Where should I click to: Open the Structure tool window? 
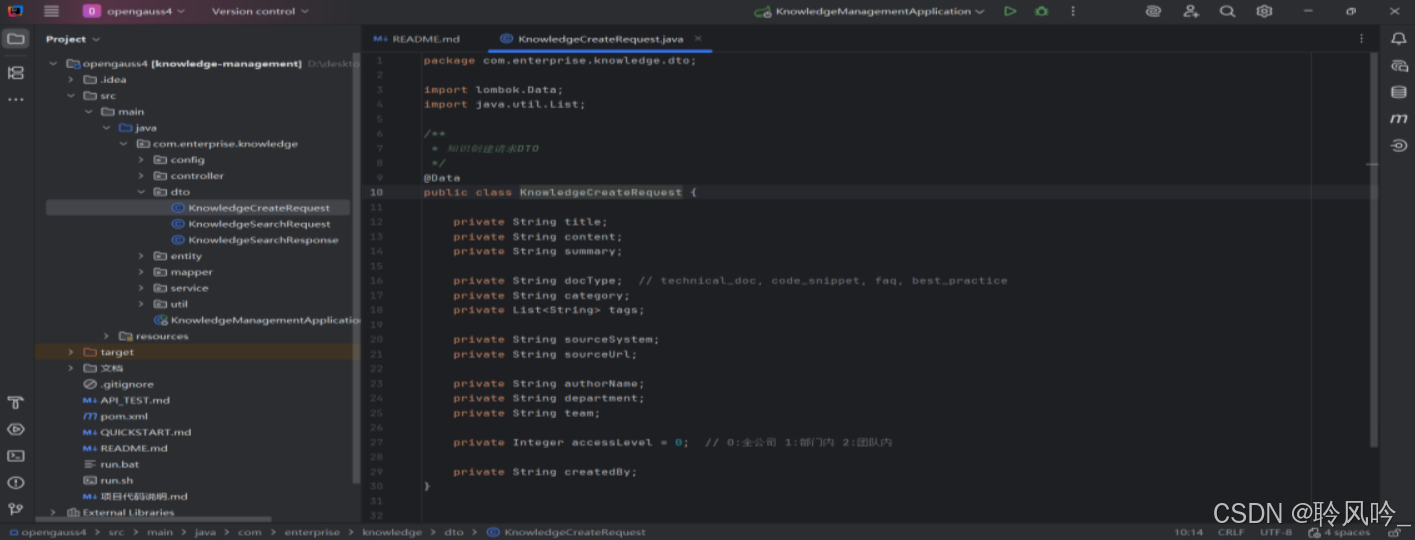[15, 73]
